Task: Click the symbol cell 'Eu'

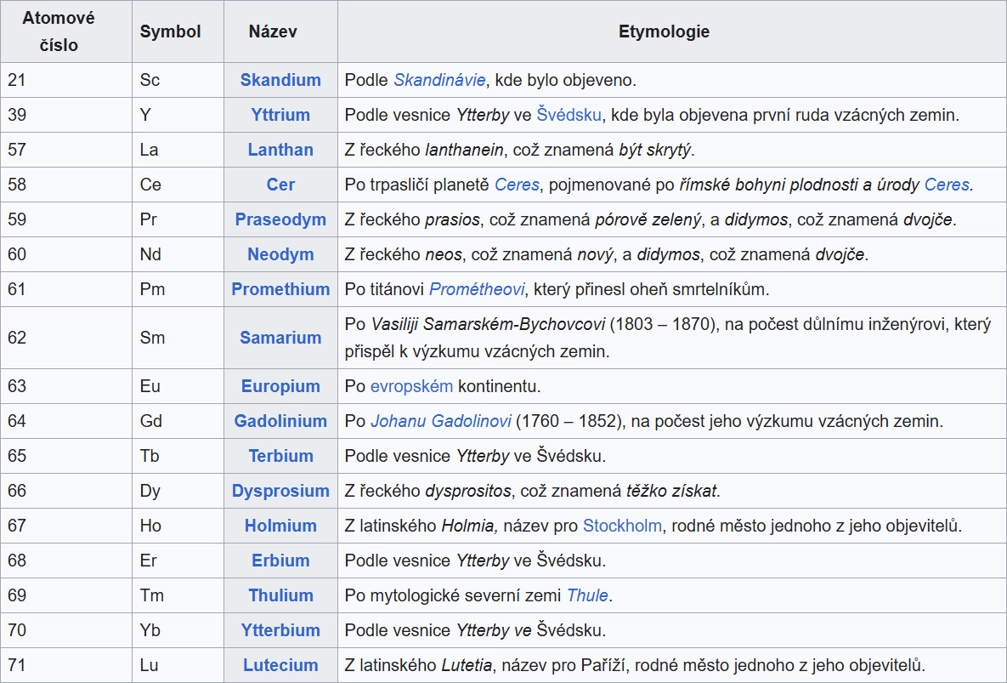Action: coord(178,386)
